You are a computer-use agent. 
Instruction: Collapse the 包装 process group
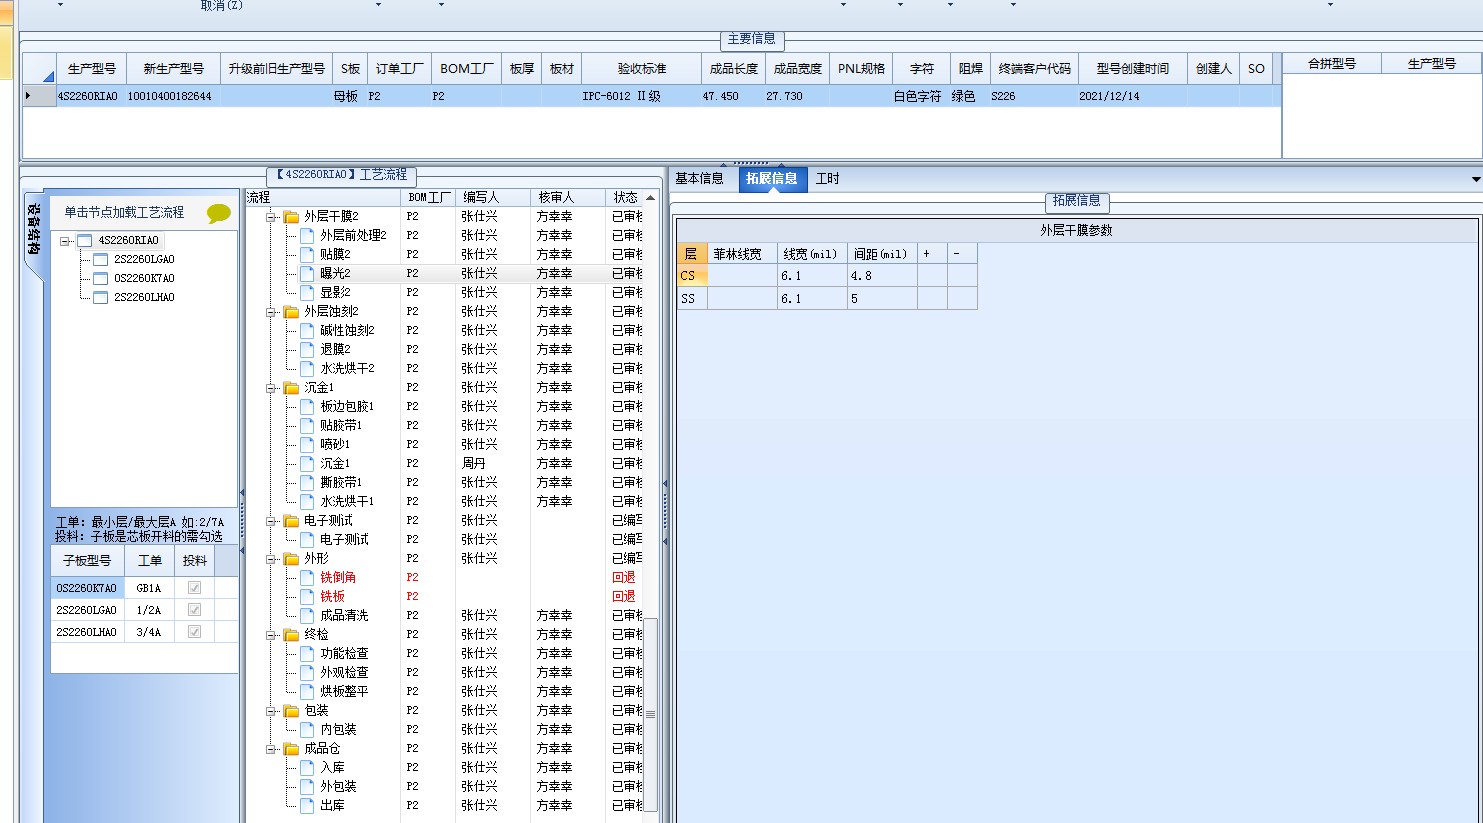click(270, 711)
